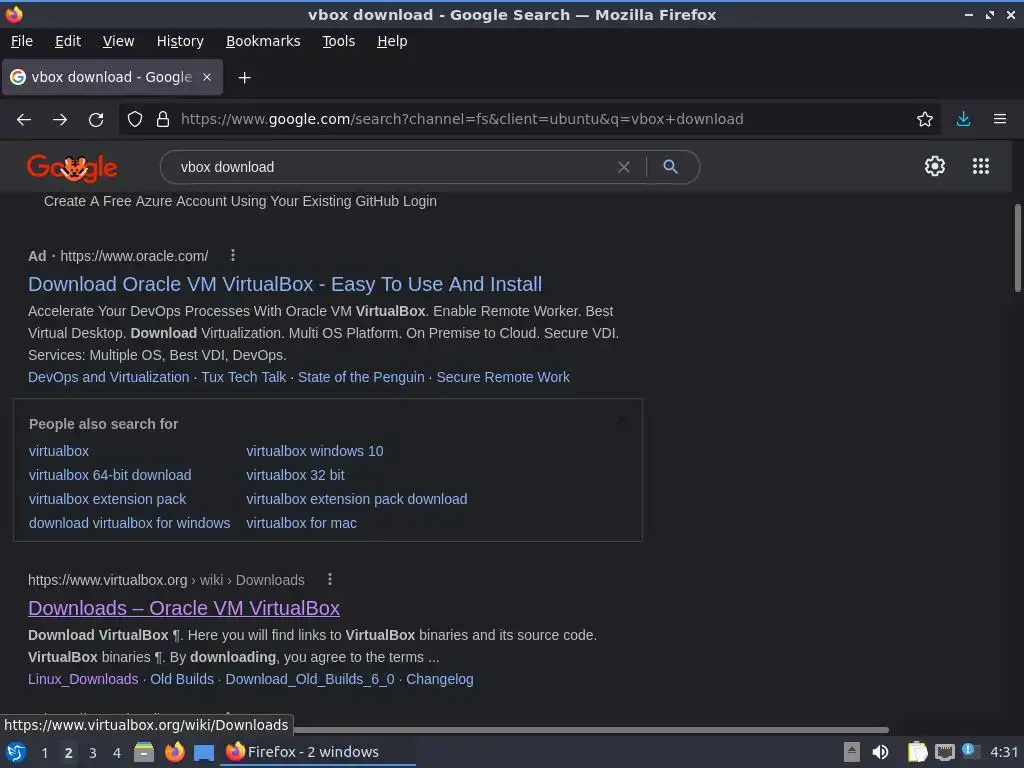Open Download Oracle VM VirtualBox ad link

285,284
